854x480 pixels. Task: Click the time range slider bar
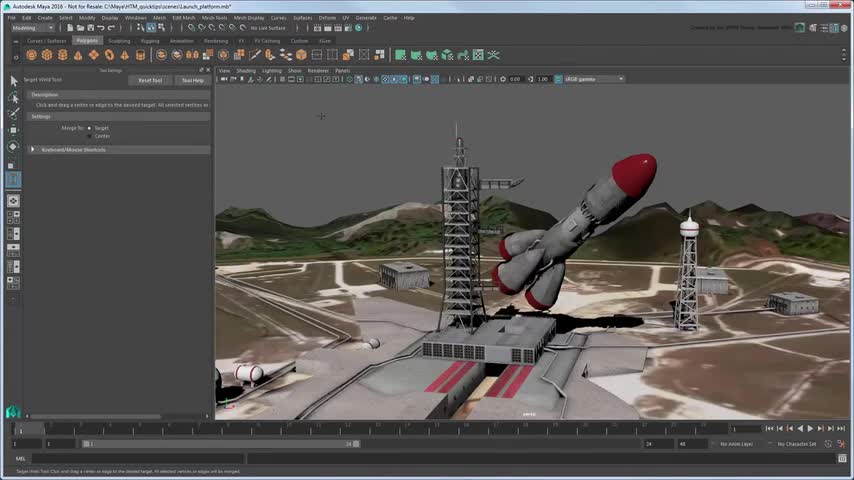tap(220, 443)
